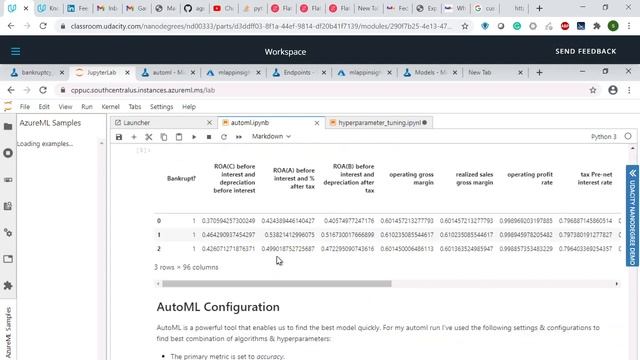Reload the inner browser page
Screen dimensions: 640x360
(x=43, y=90)
